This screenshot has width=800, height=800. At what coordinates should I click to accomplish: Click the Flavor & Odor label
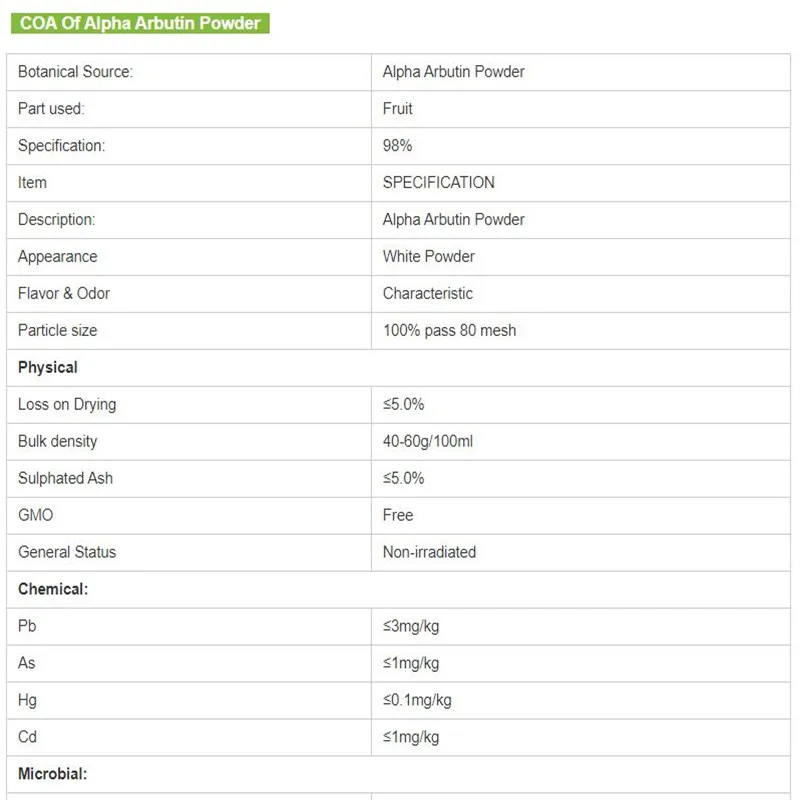[x=64, y=294]
